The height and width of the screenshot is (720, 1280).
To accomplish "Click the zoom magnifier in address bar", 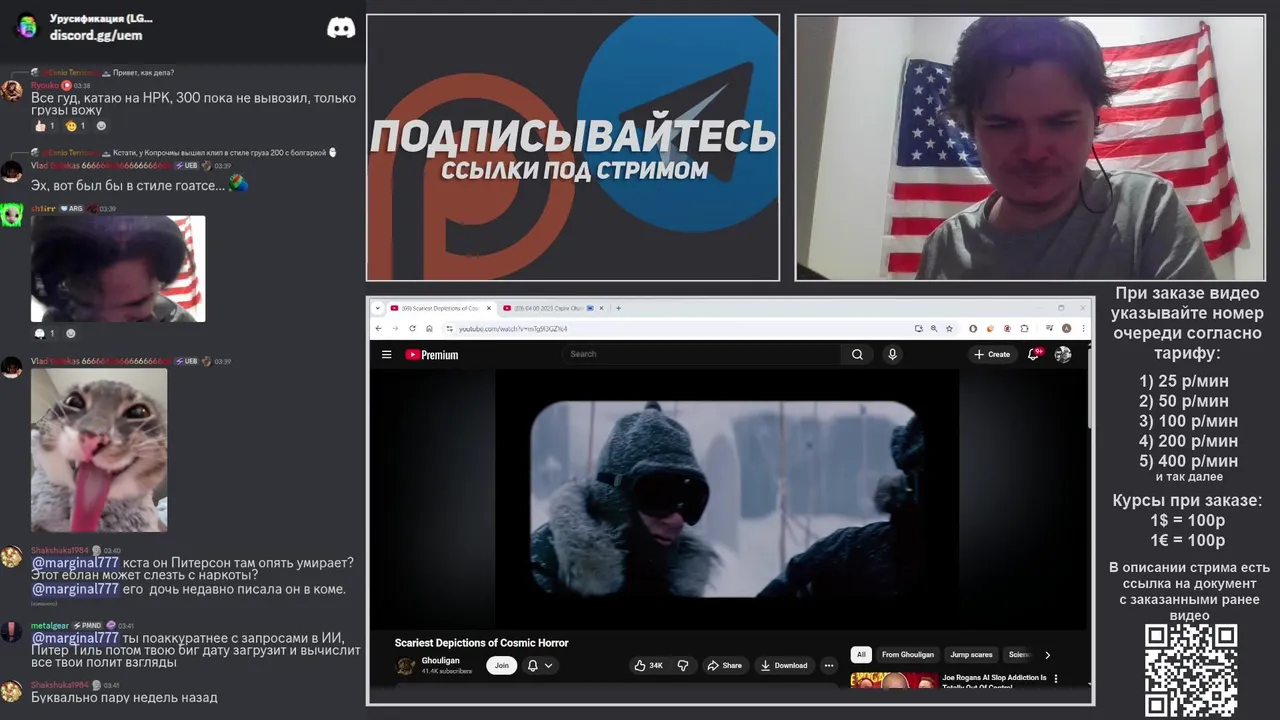I will [x=934, y=328].
